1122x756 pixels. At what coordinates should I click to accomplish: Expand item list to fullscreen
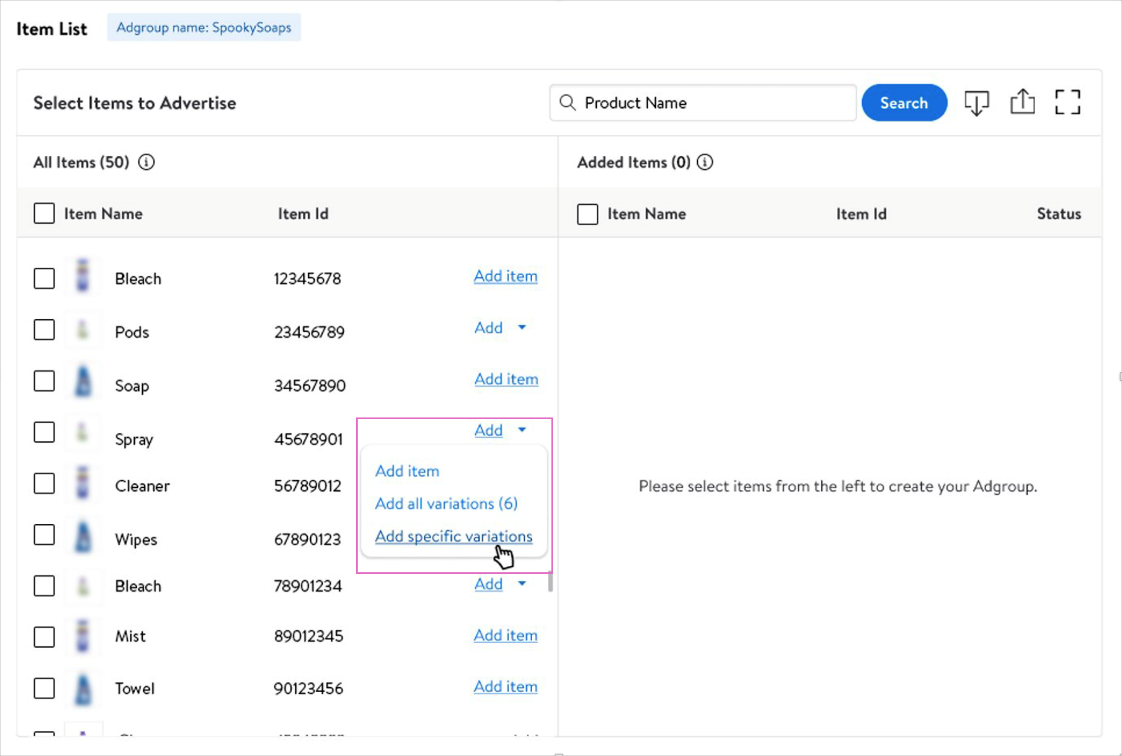coord(1068,102)
